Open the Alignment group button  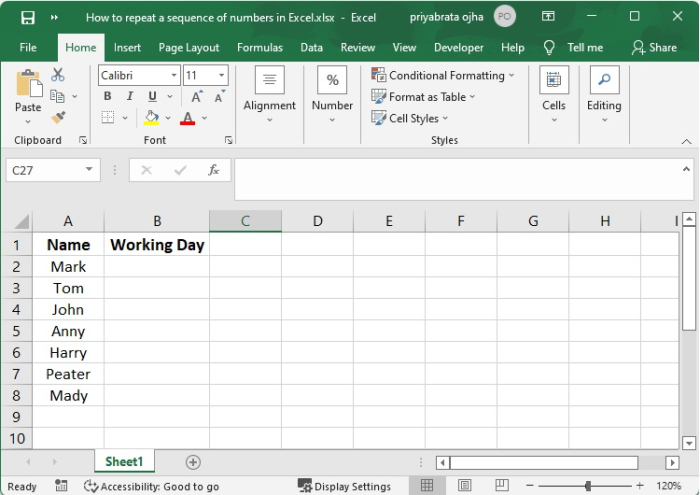[x=269, y=95]
